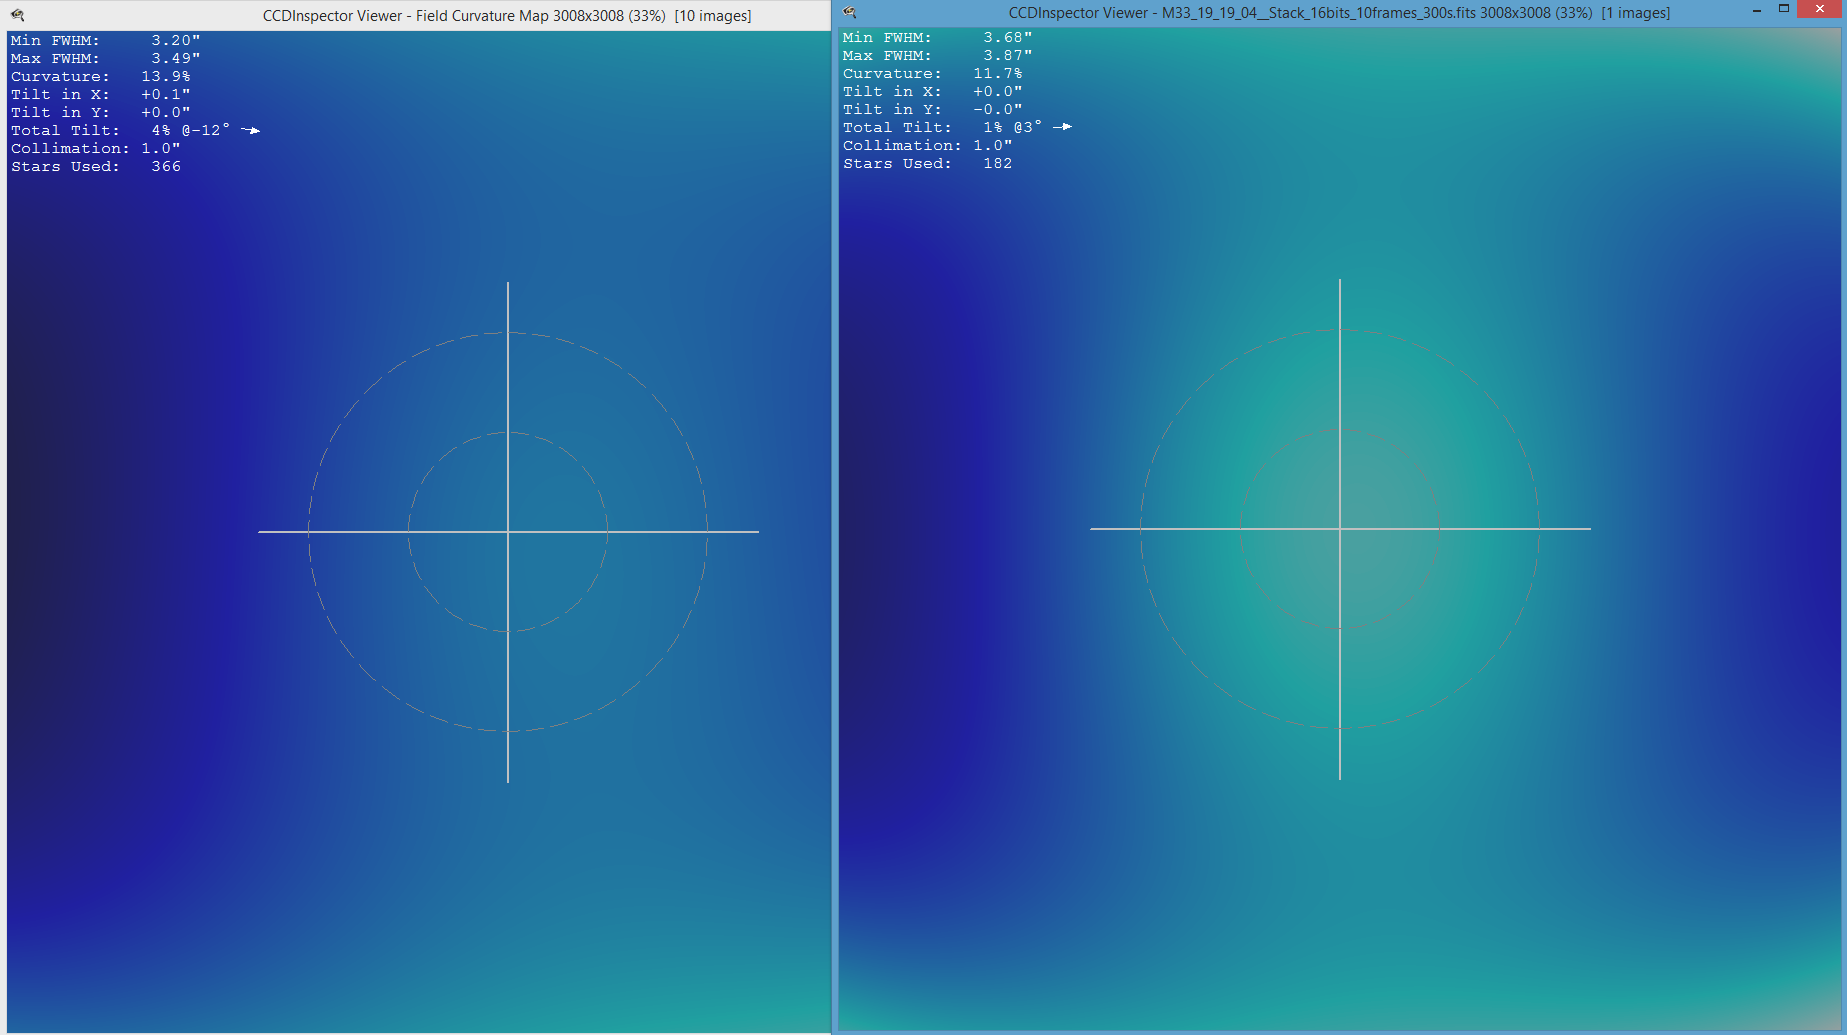This screenshot has height=1035, width=1847.
Task: Click the tilt direction arrow in the M33 stack window
Action: [x=1062, y=127]
